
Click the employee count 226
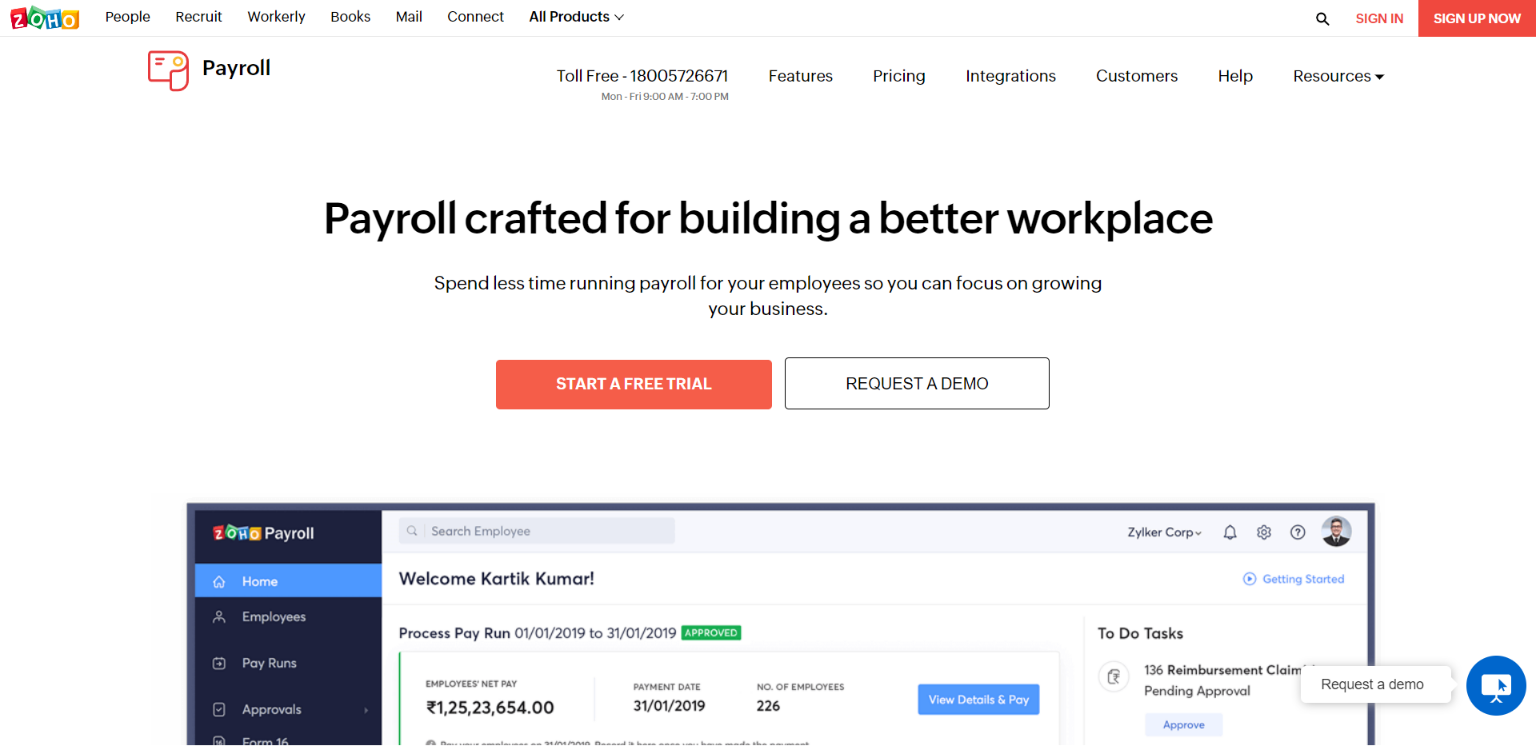pyautogui.click(x=768, y=706)
